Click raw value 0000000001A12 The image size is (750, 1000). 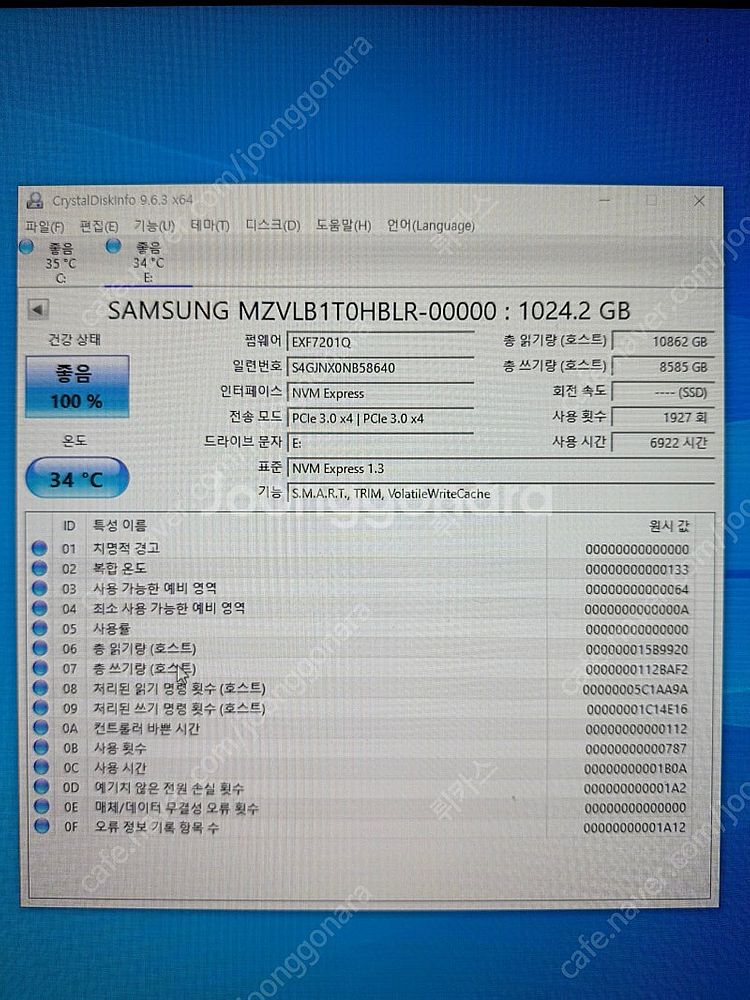click(635, 828)
